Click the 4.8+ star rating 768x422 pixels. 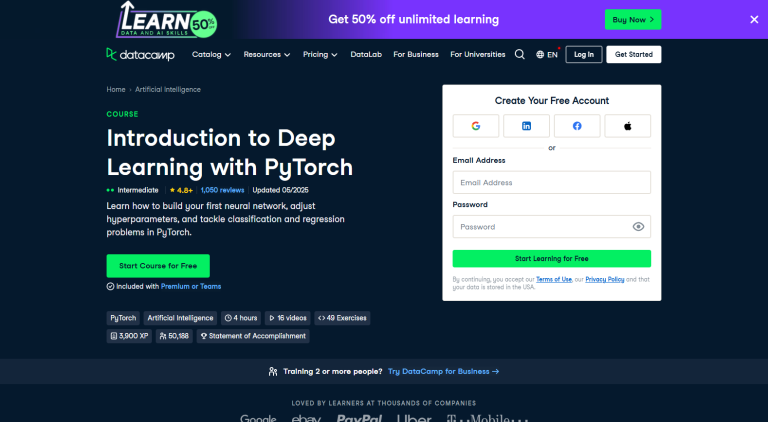pos(181,190)
